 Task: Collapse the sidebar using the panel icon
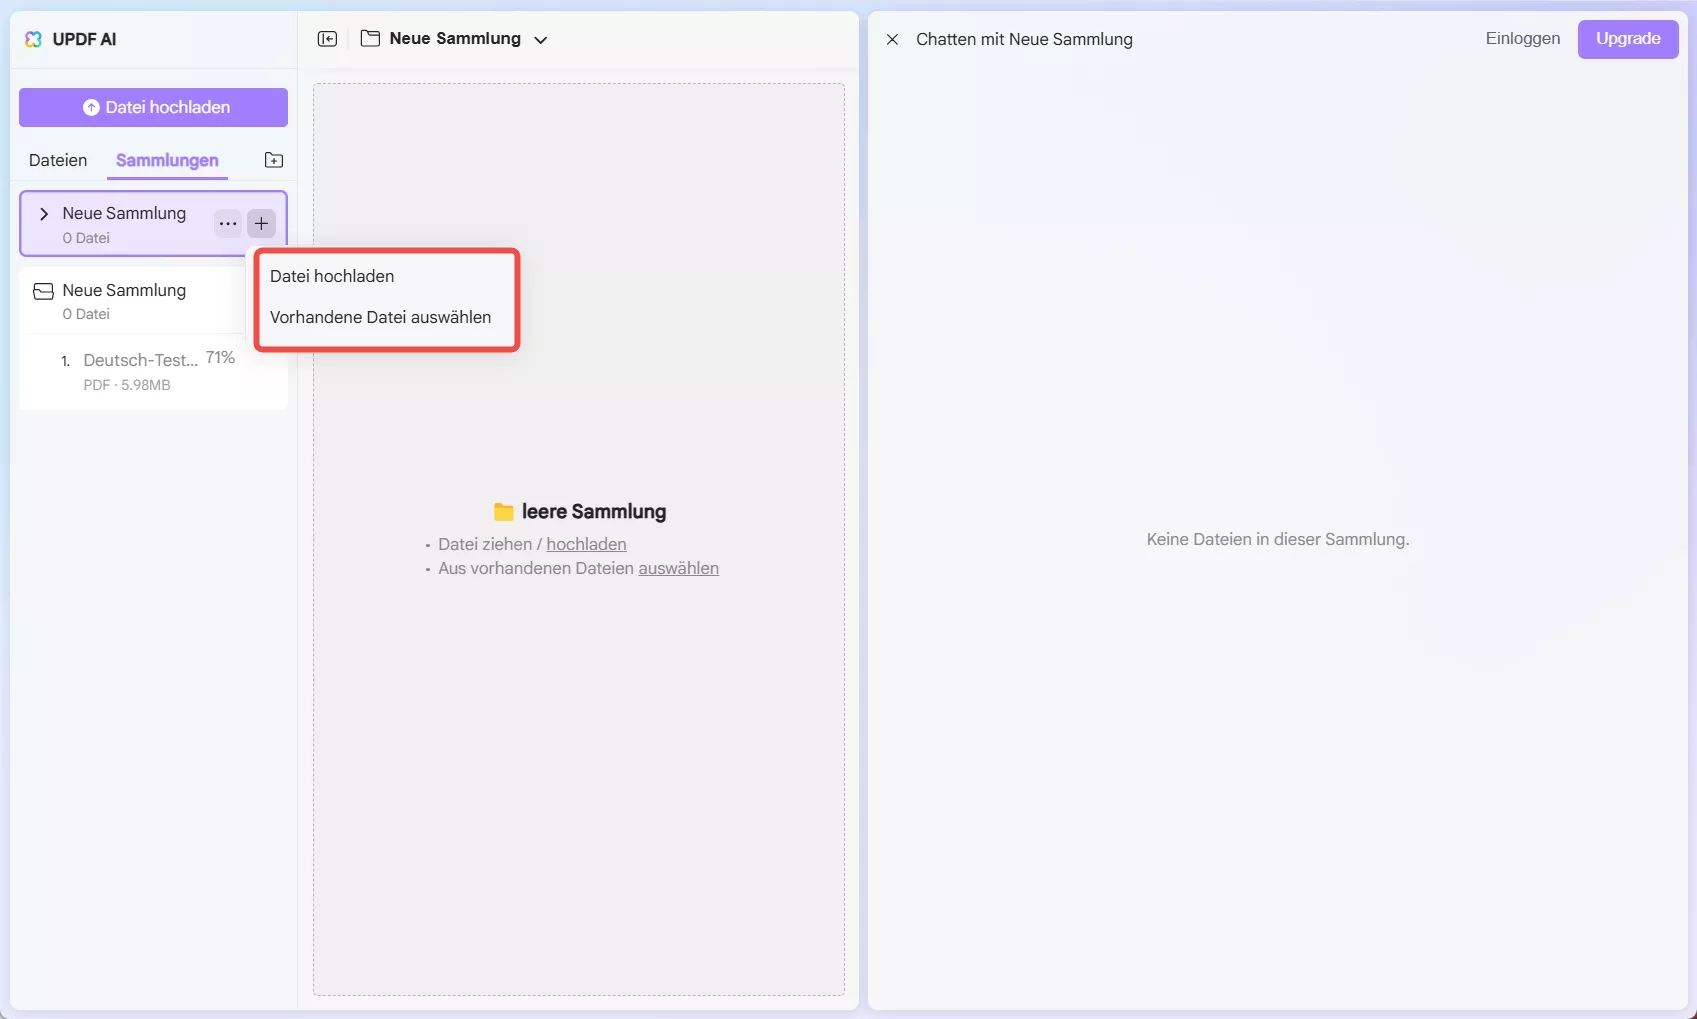[x=328, y=39]
